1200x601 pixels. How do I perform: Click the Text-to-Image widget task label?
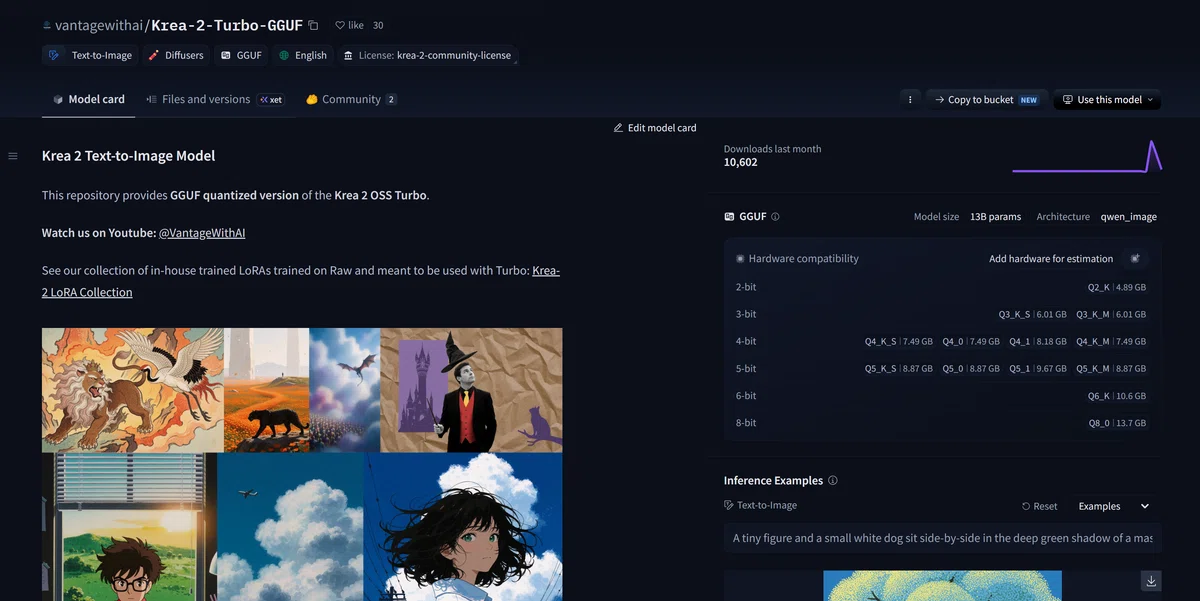point(761,506)
